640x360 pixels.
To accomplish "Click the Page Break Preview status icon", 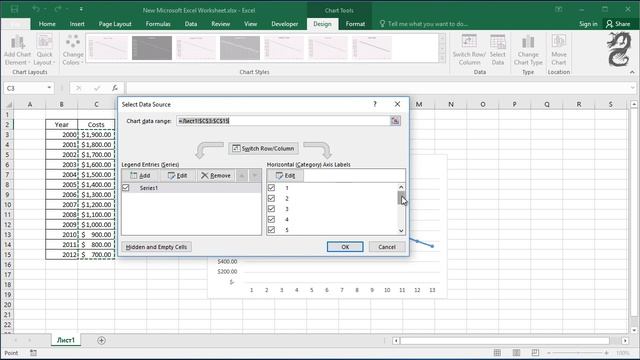I will [535, 353].
